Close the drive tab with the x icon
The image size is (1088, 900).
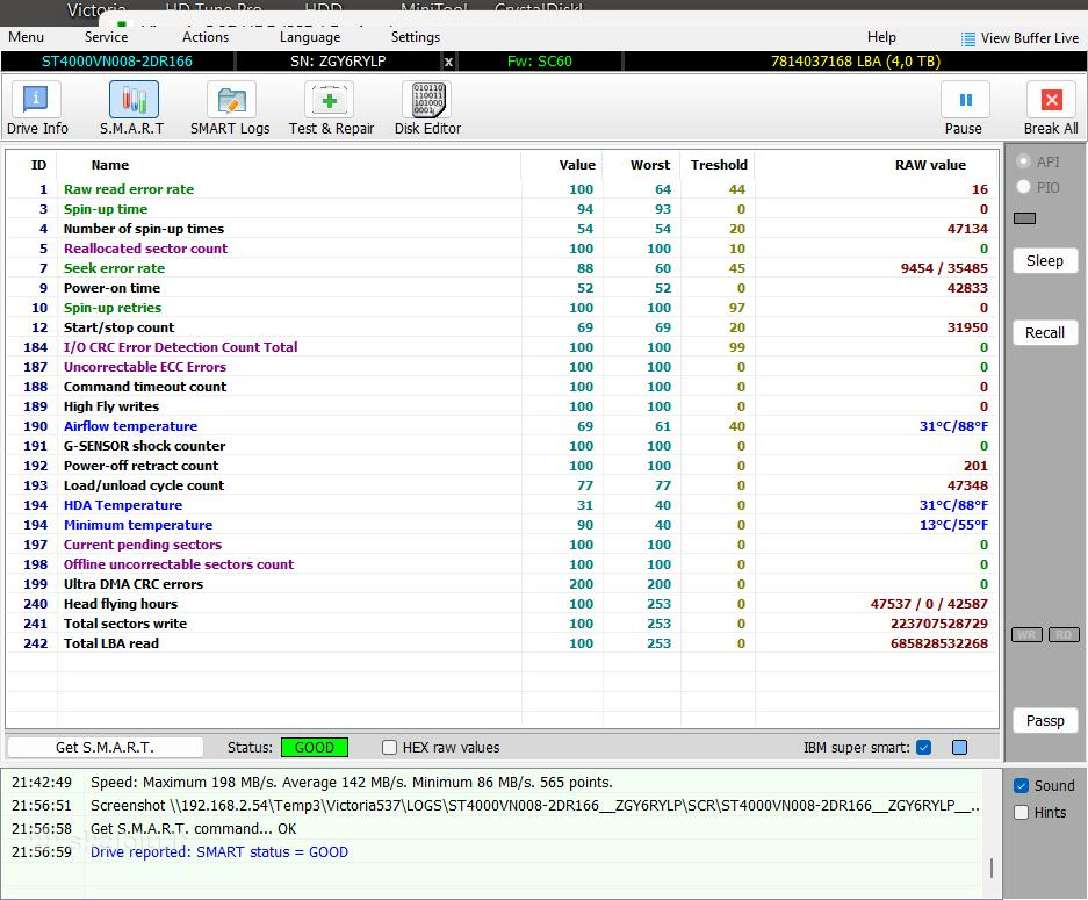coord(449,62)
